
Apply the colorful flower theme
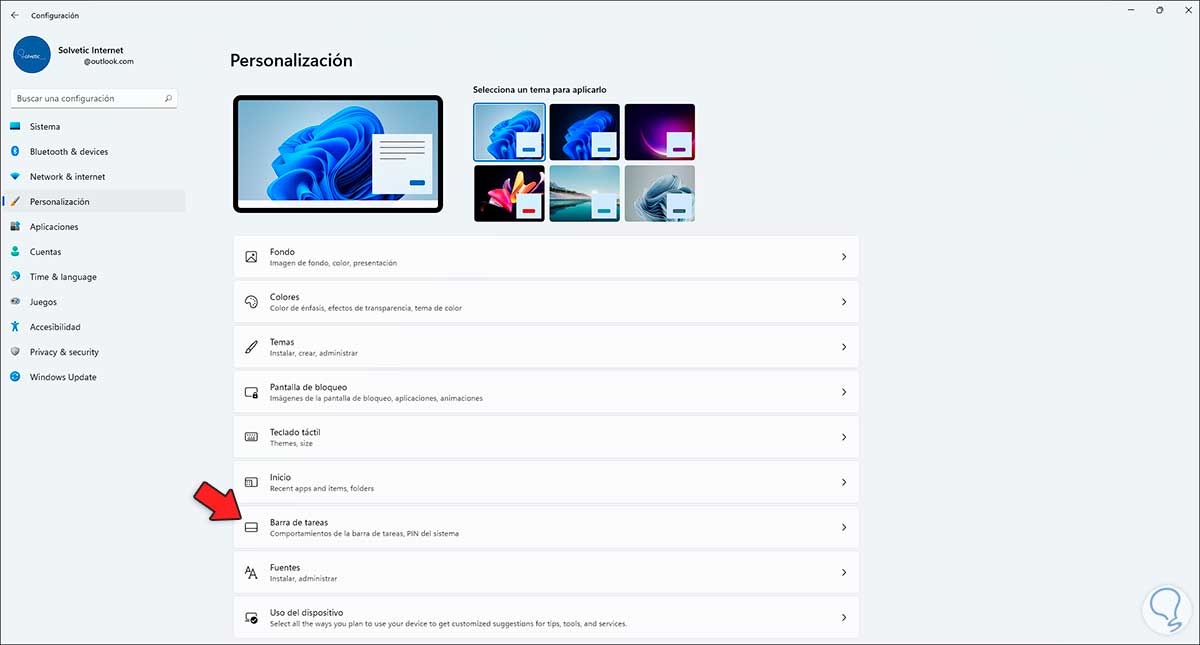coord(509,193)
